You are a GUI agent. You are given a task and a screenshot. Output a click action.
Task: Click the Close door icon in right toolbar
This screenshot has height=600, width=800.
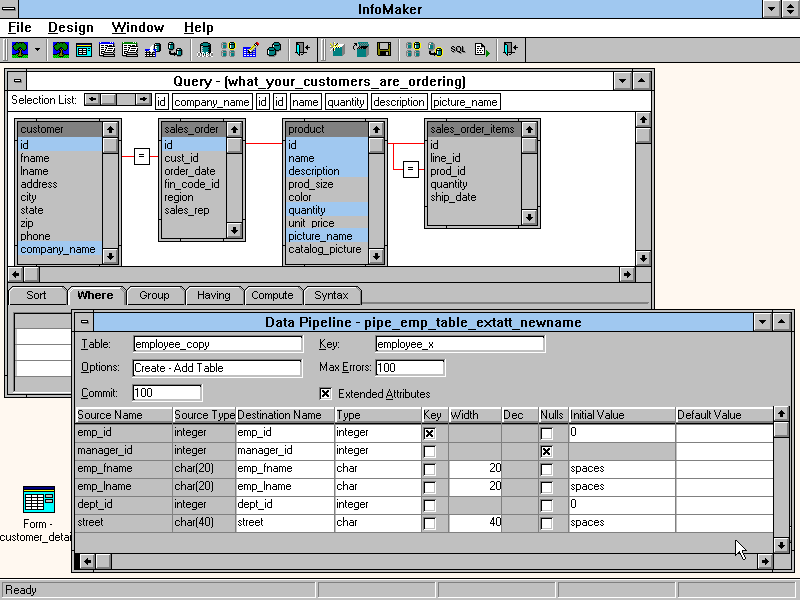coord(510,49)
